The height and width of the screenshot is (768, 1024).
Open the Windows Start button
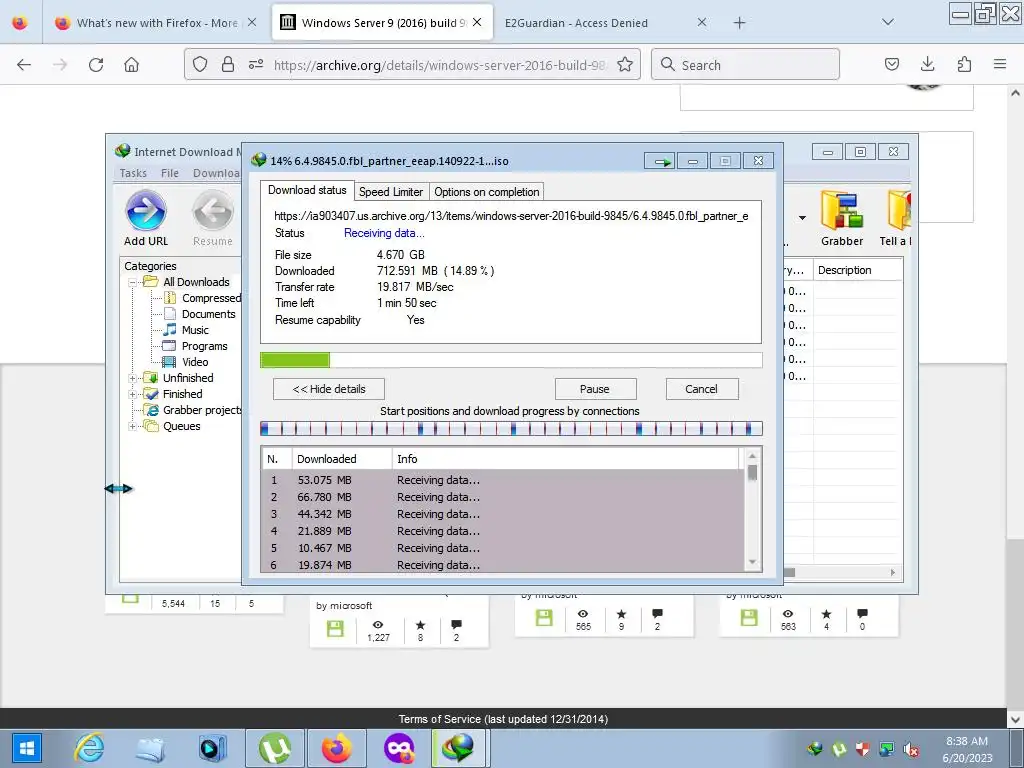click(26, 748)
